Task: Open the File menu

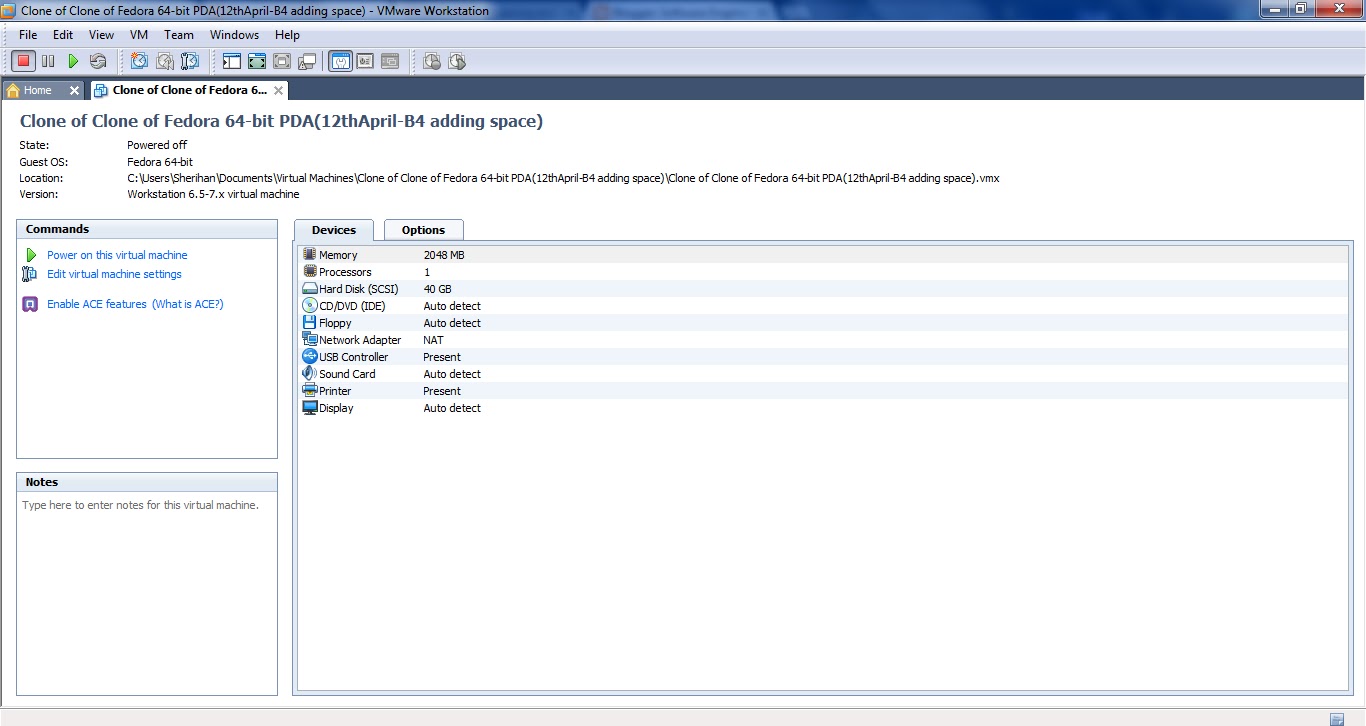Action: (28, 35)
